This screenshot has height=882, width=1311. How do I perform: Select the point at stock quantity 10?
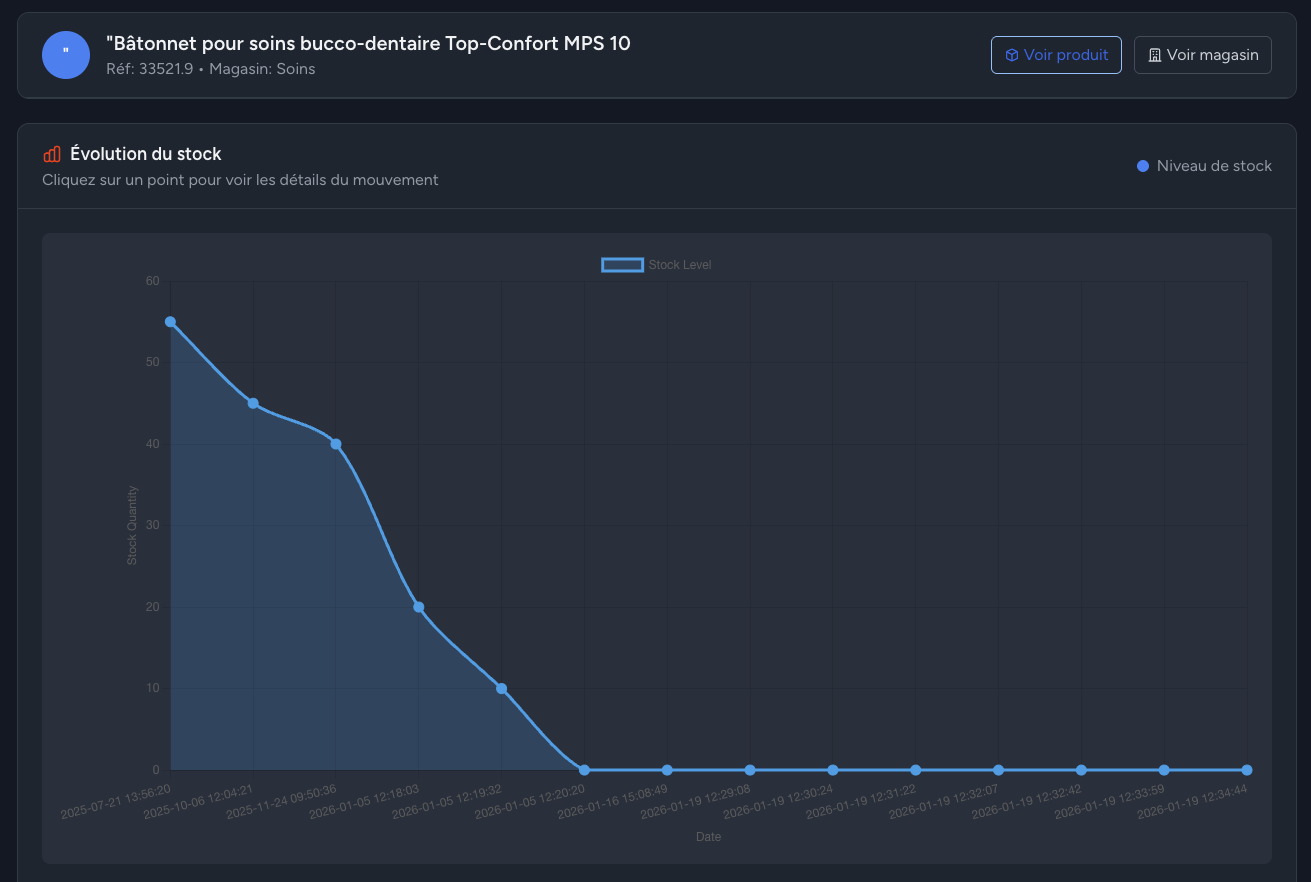(501, 688)
